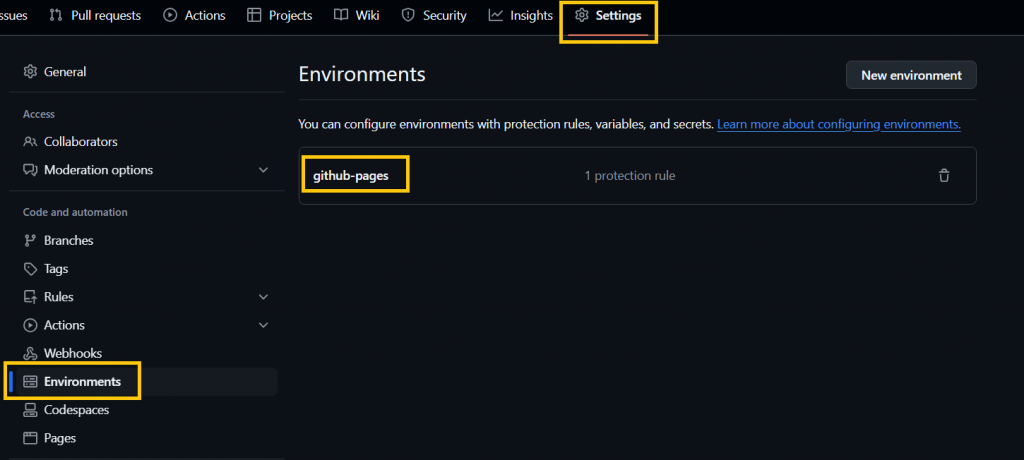This screenshot has width=1024, height=460.
Task: Click the 'Code and automation' section label
Action: click(75, 212)
